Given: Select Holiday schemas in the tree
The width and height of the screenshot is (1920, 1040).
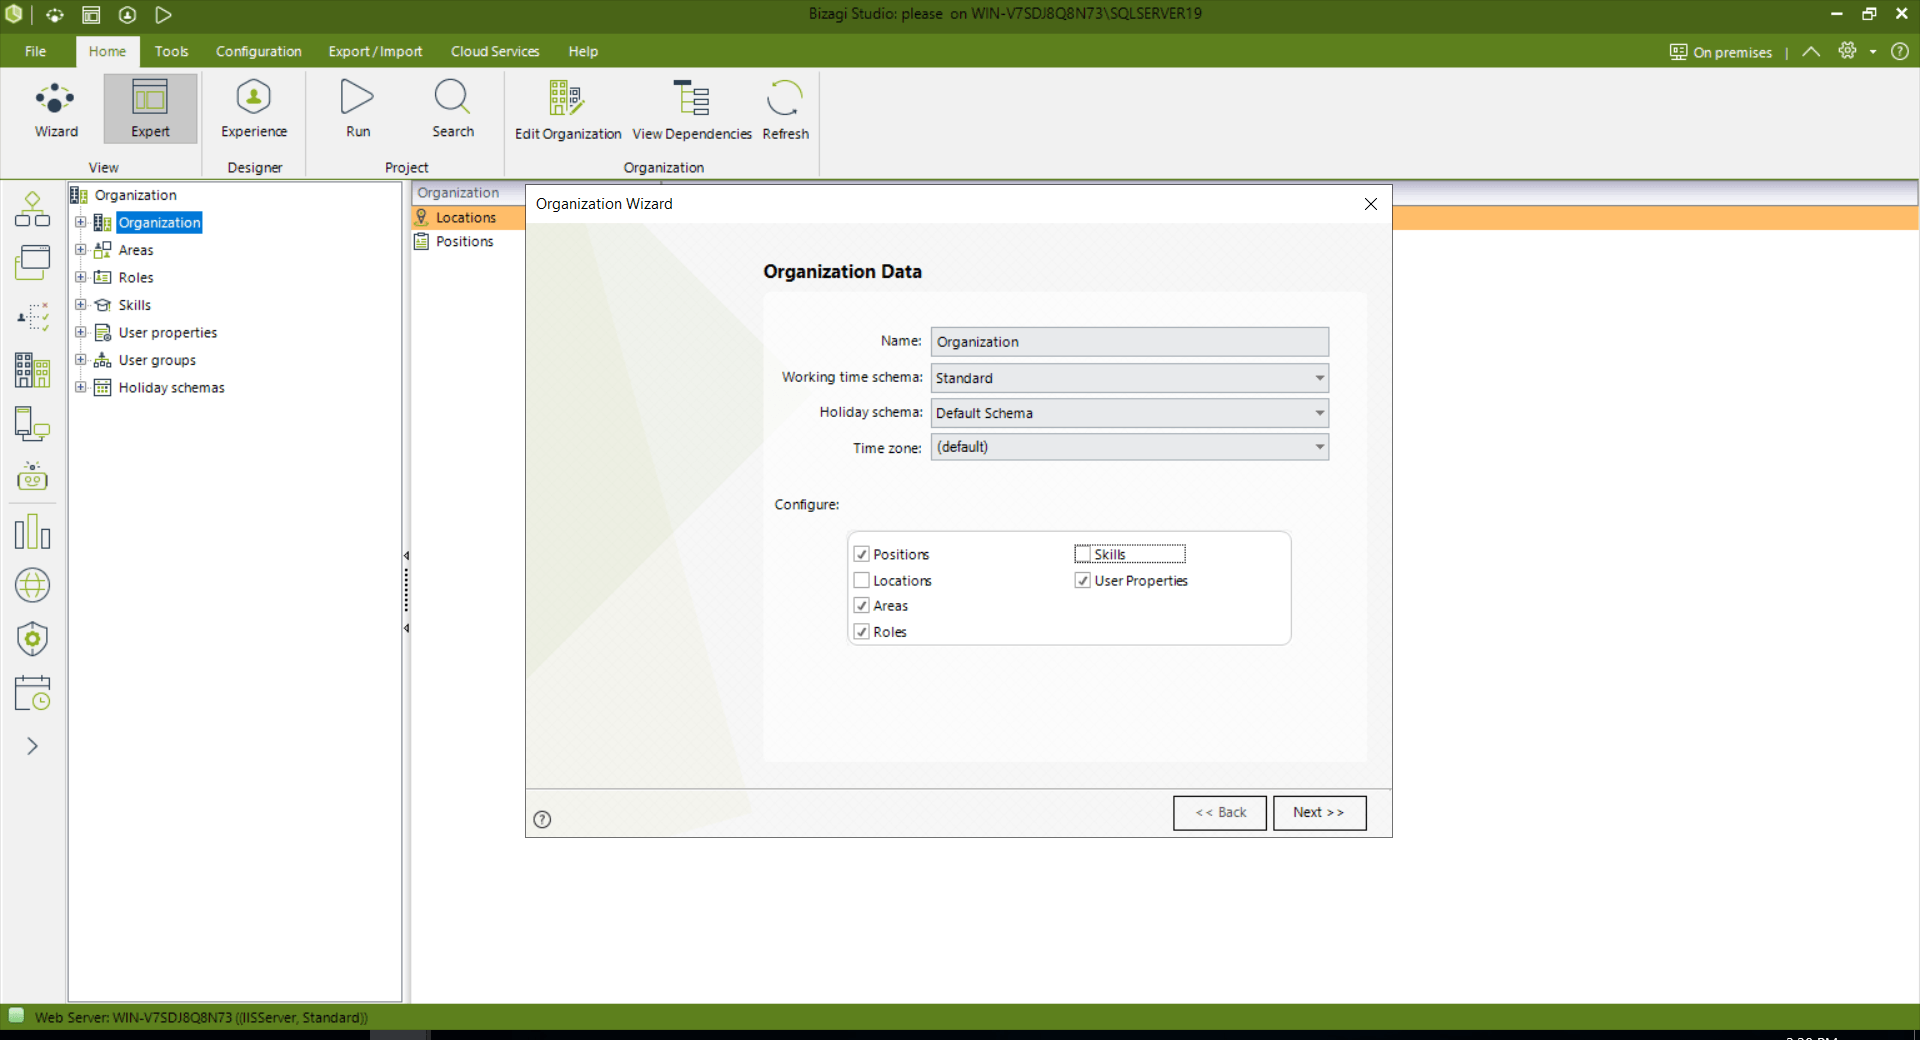Looking at the screenshot, I should click(171, 387).
